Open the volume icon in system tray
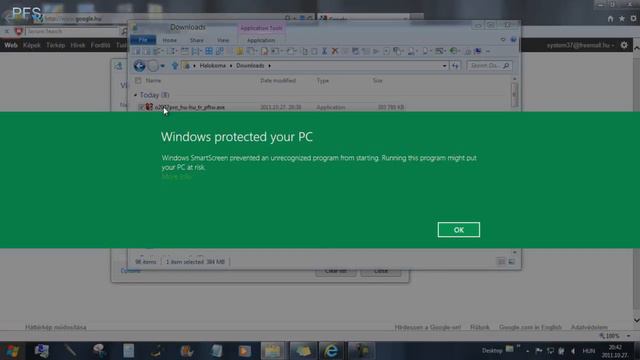 pyautogui.click(x=573, y=351)
